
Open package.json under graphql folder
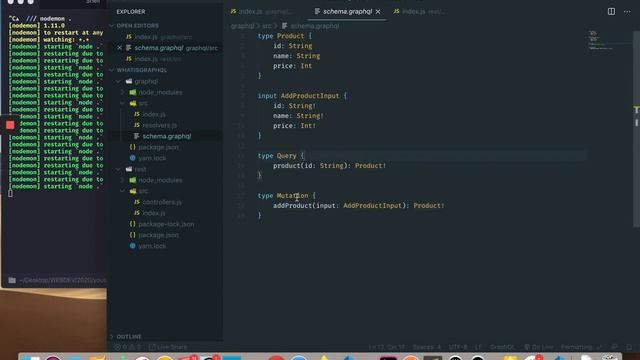(x=158, y=147)
